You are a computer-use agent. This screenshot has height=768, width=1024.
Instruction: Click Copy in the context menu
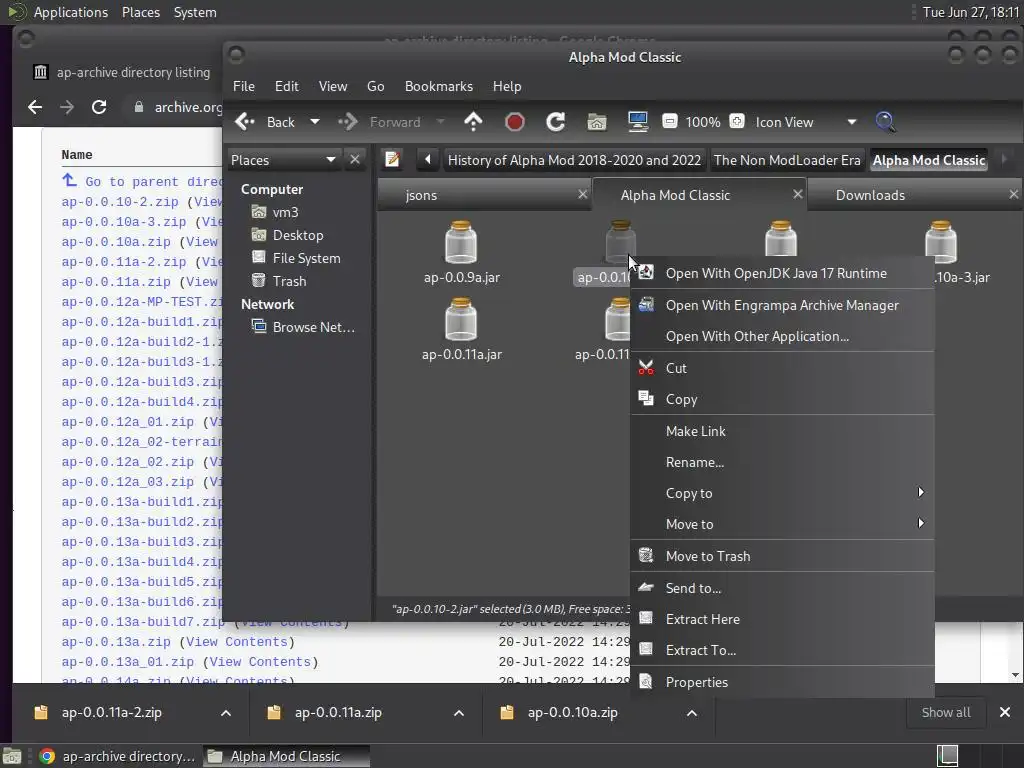tap(782, 399)
